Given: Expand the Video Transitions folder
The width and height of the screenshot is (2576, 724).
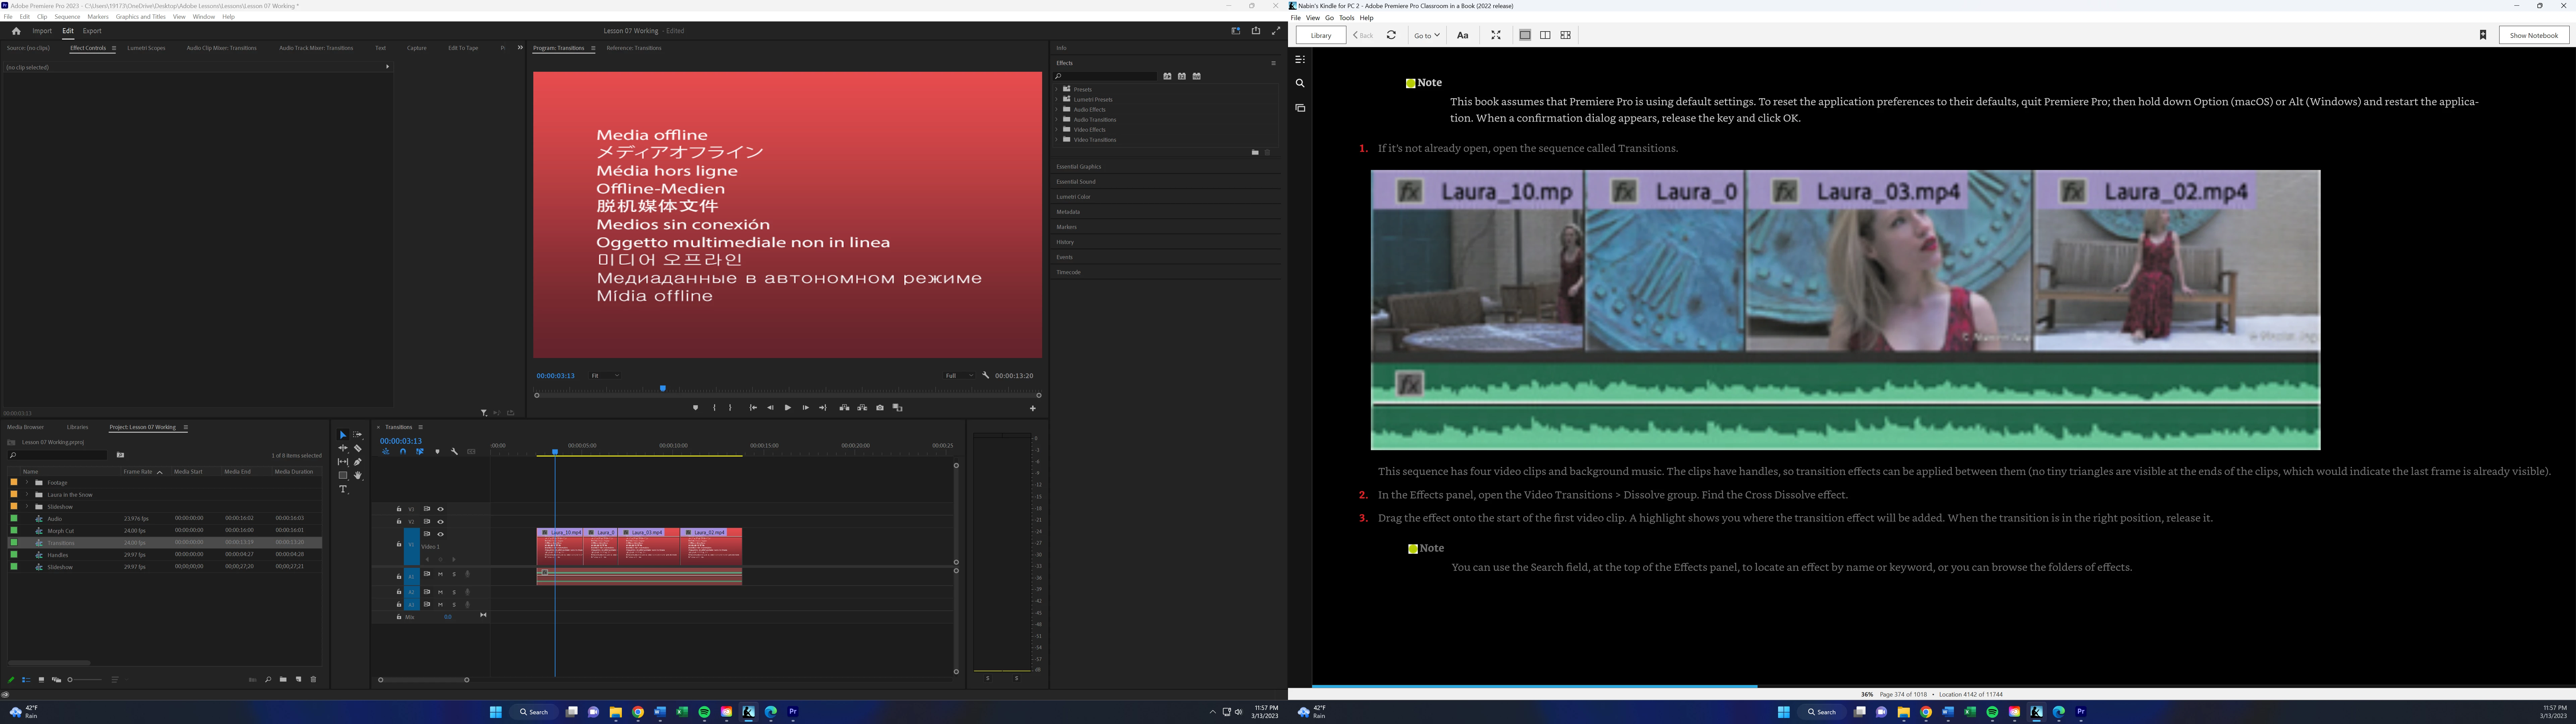Looking at the screenshot, I should tap(1056, 140).
